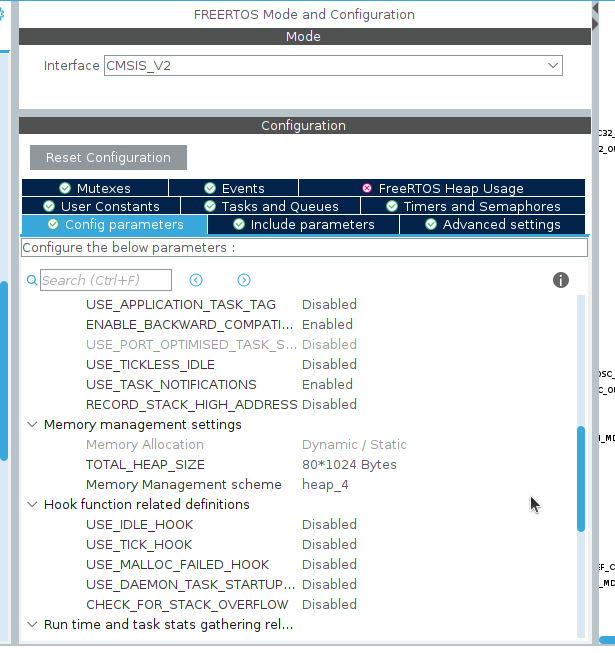This screenshot has height=653, width=615.
Task: Click the top panel collapse arrow at right edge
Action: coord(595,8)
